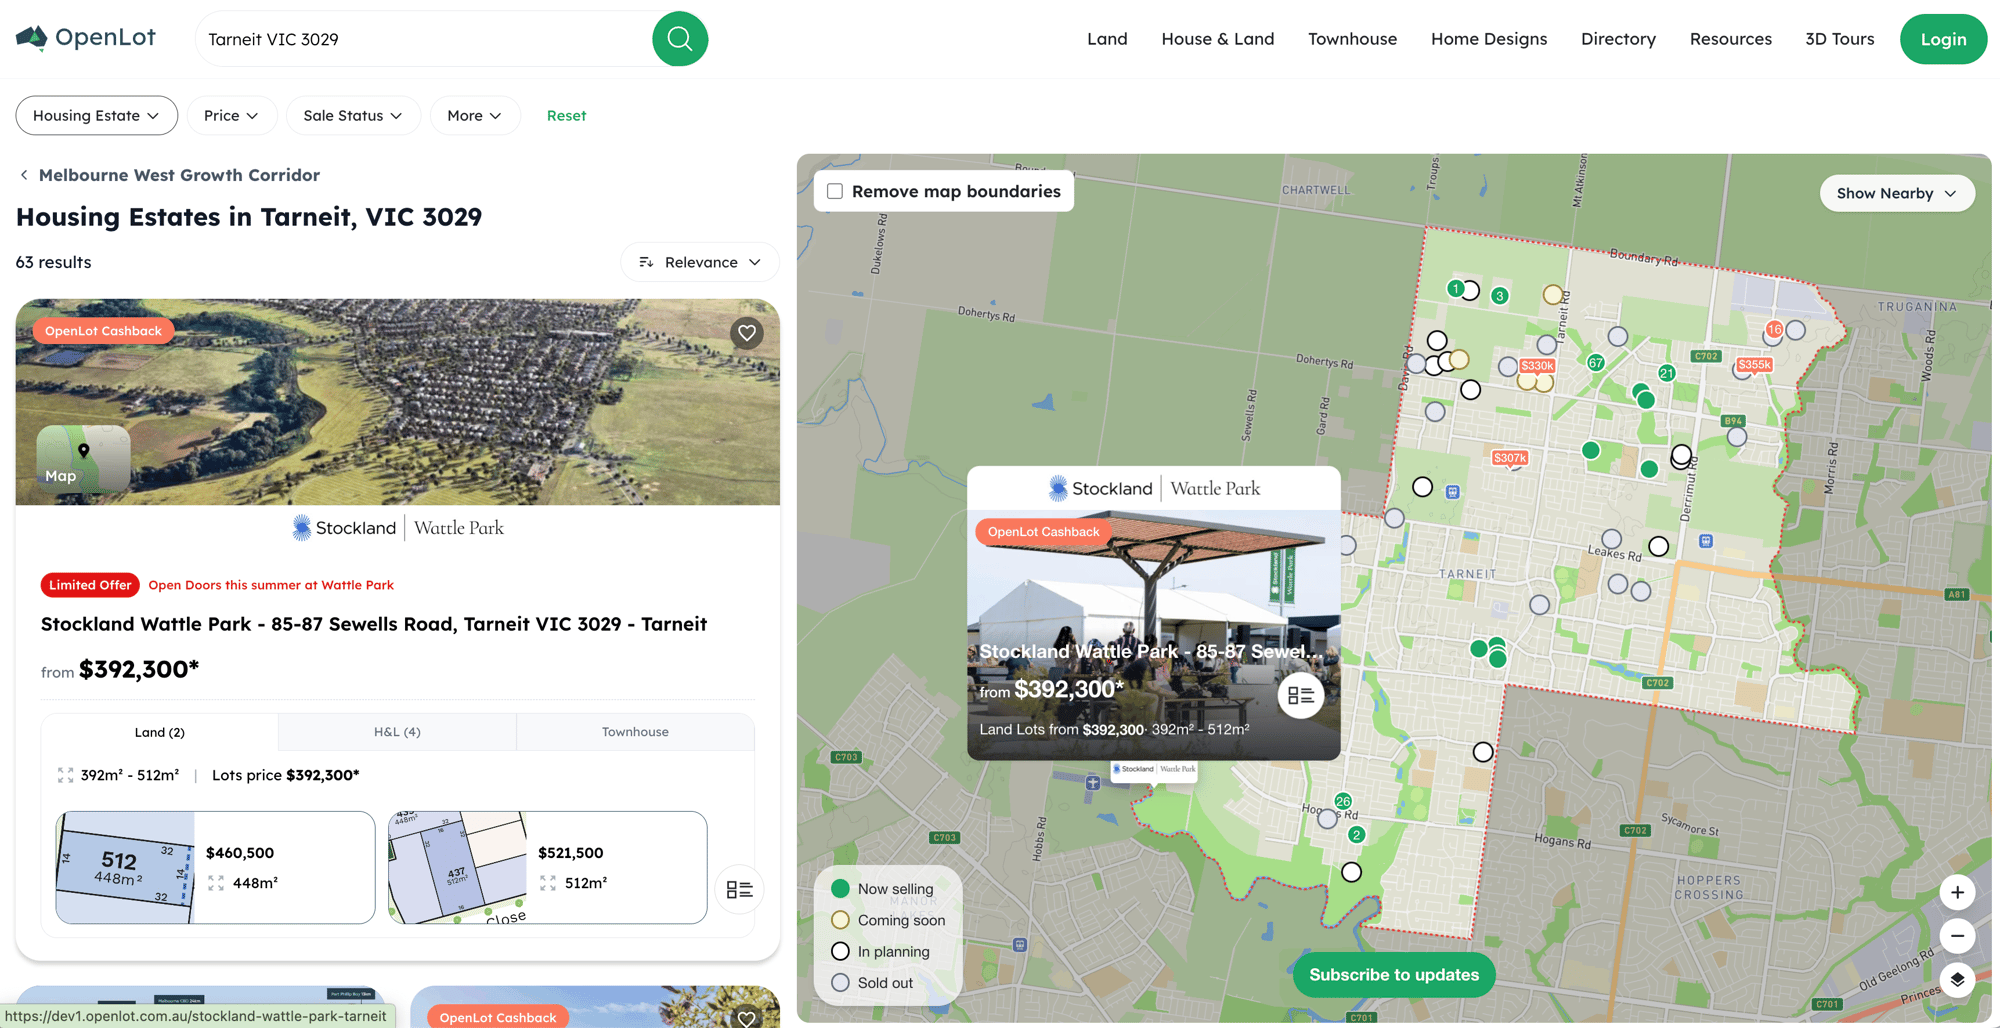The height and width of the screenshot is (1028, 2000).
Task: Click the "Lots price $392,300*" text
Action: [285, 775]
